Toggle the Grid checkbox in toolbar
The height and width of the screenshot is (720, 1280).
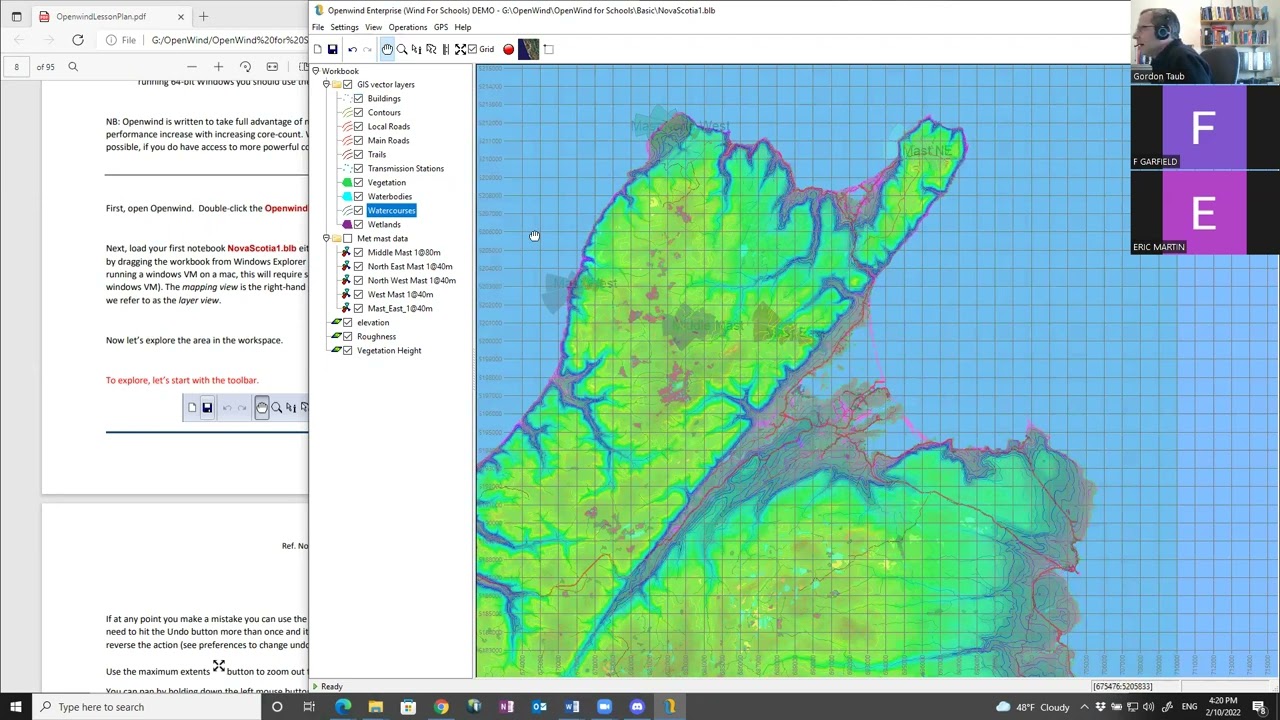click(473, 49)
